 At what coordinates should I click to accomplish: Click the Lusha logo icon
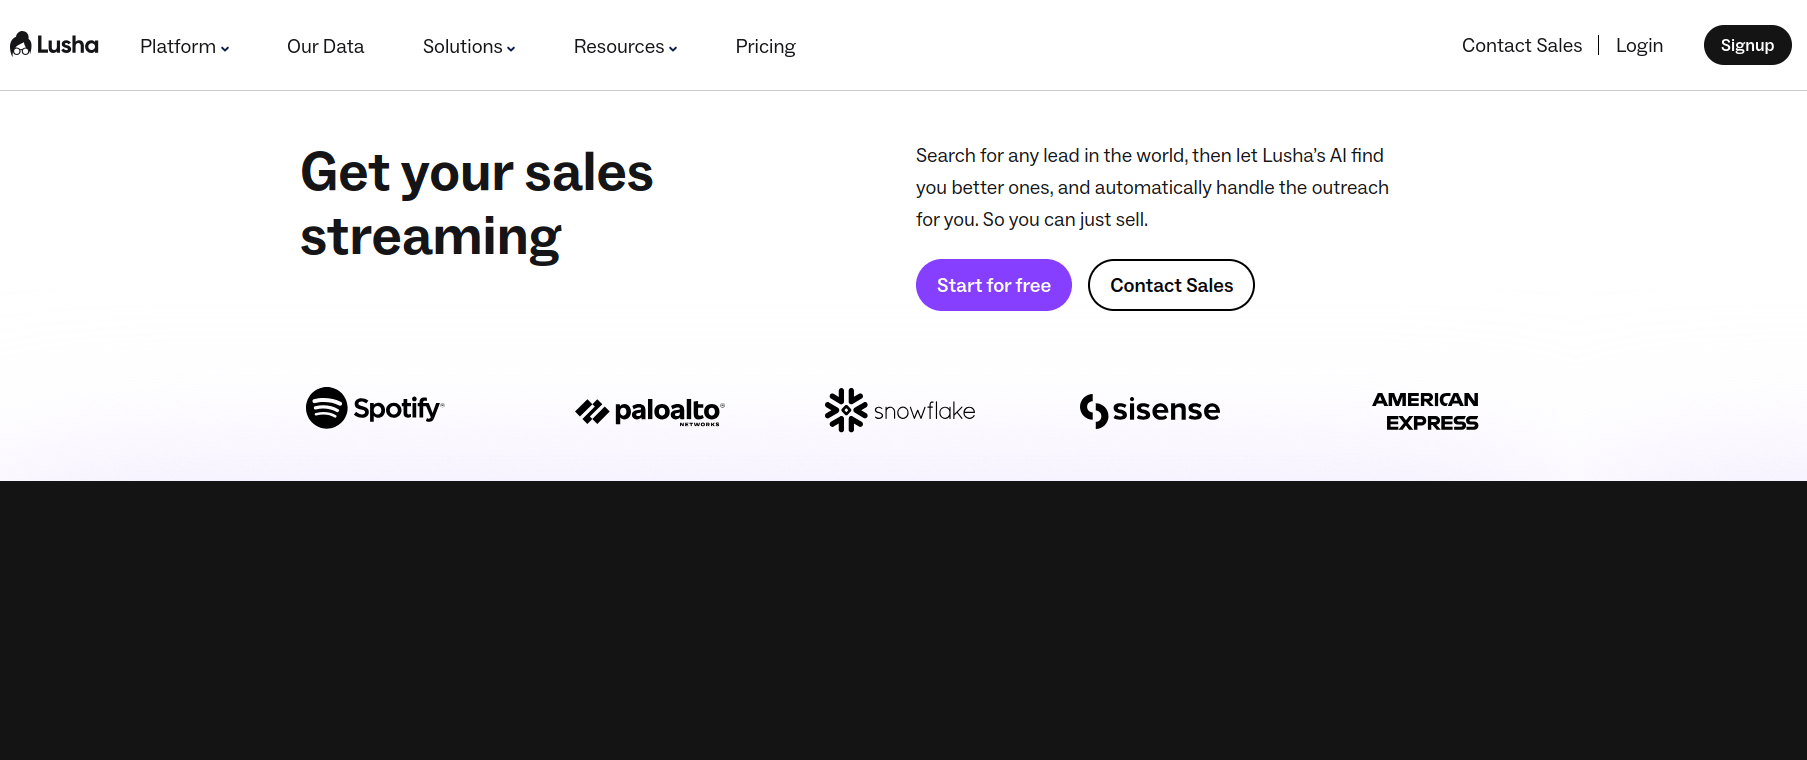pos(21,45)
